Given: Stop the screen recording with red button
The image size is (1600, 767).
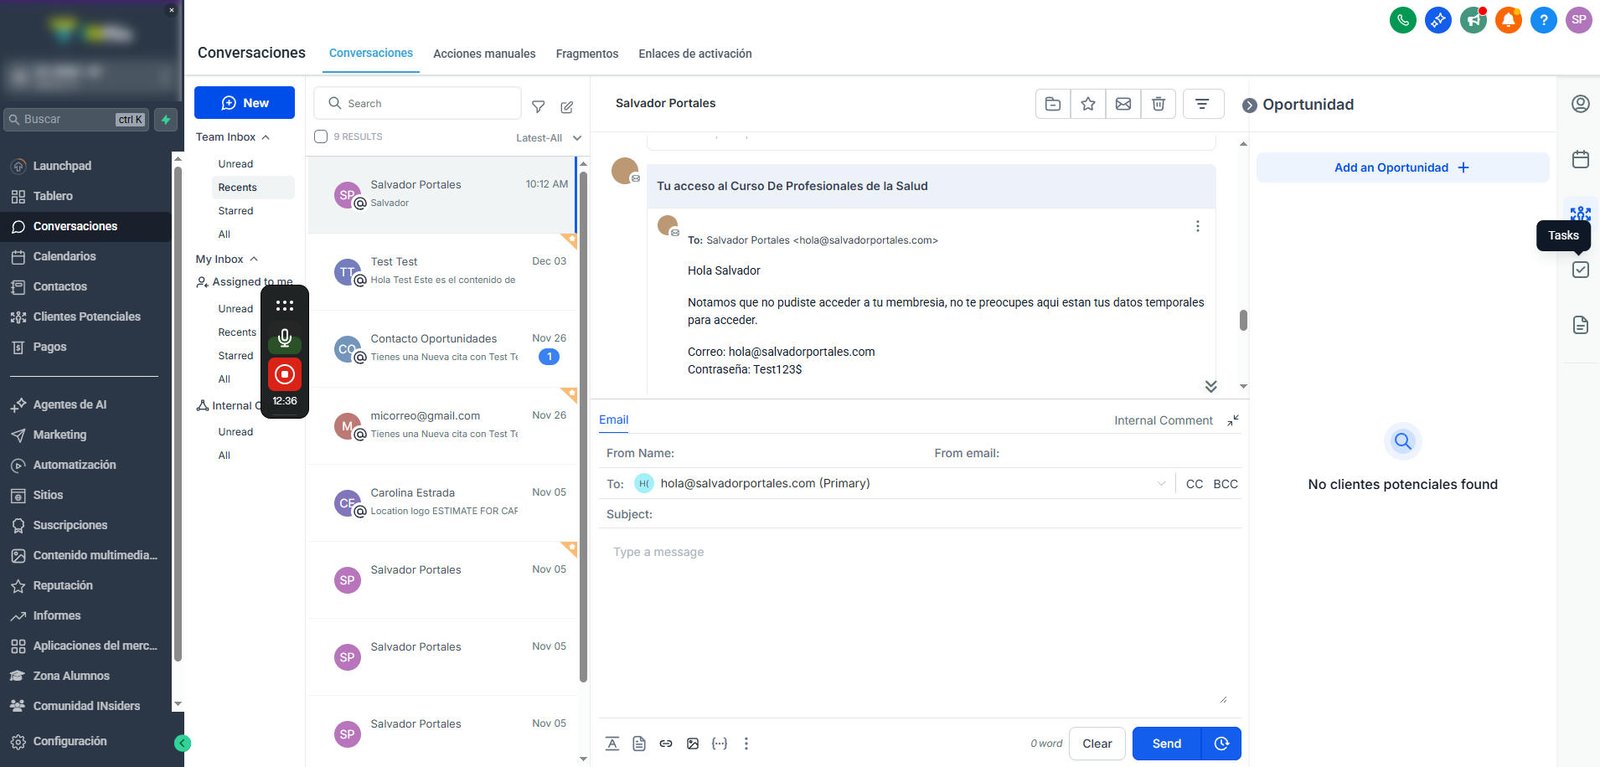Looking at the screenshot, I should [285, 374].
